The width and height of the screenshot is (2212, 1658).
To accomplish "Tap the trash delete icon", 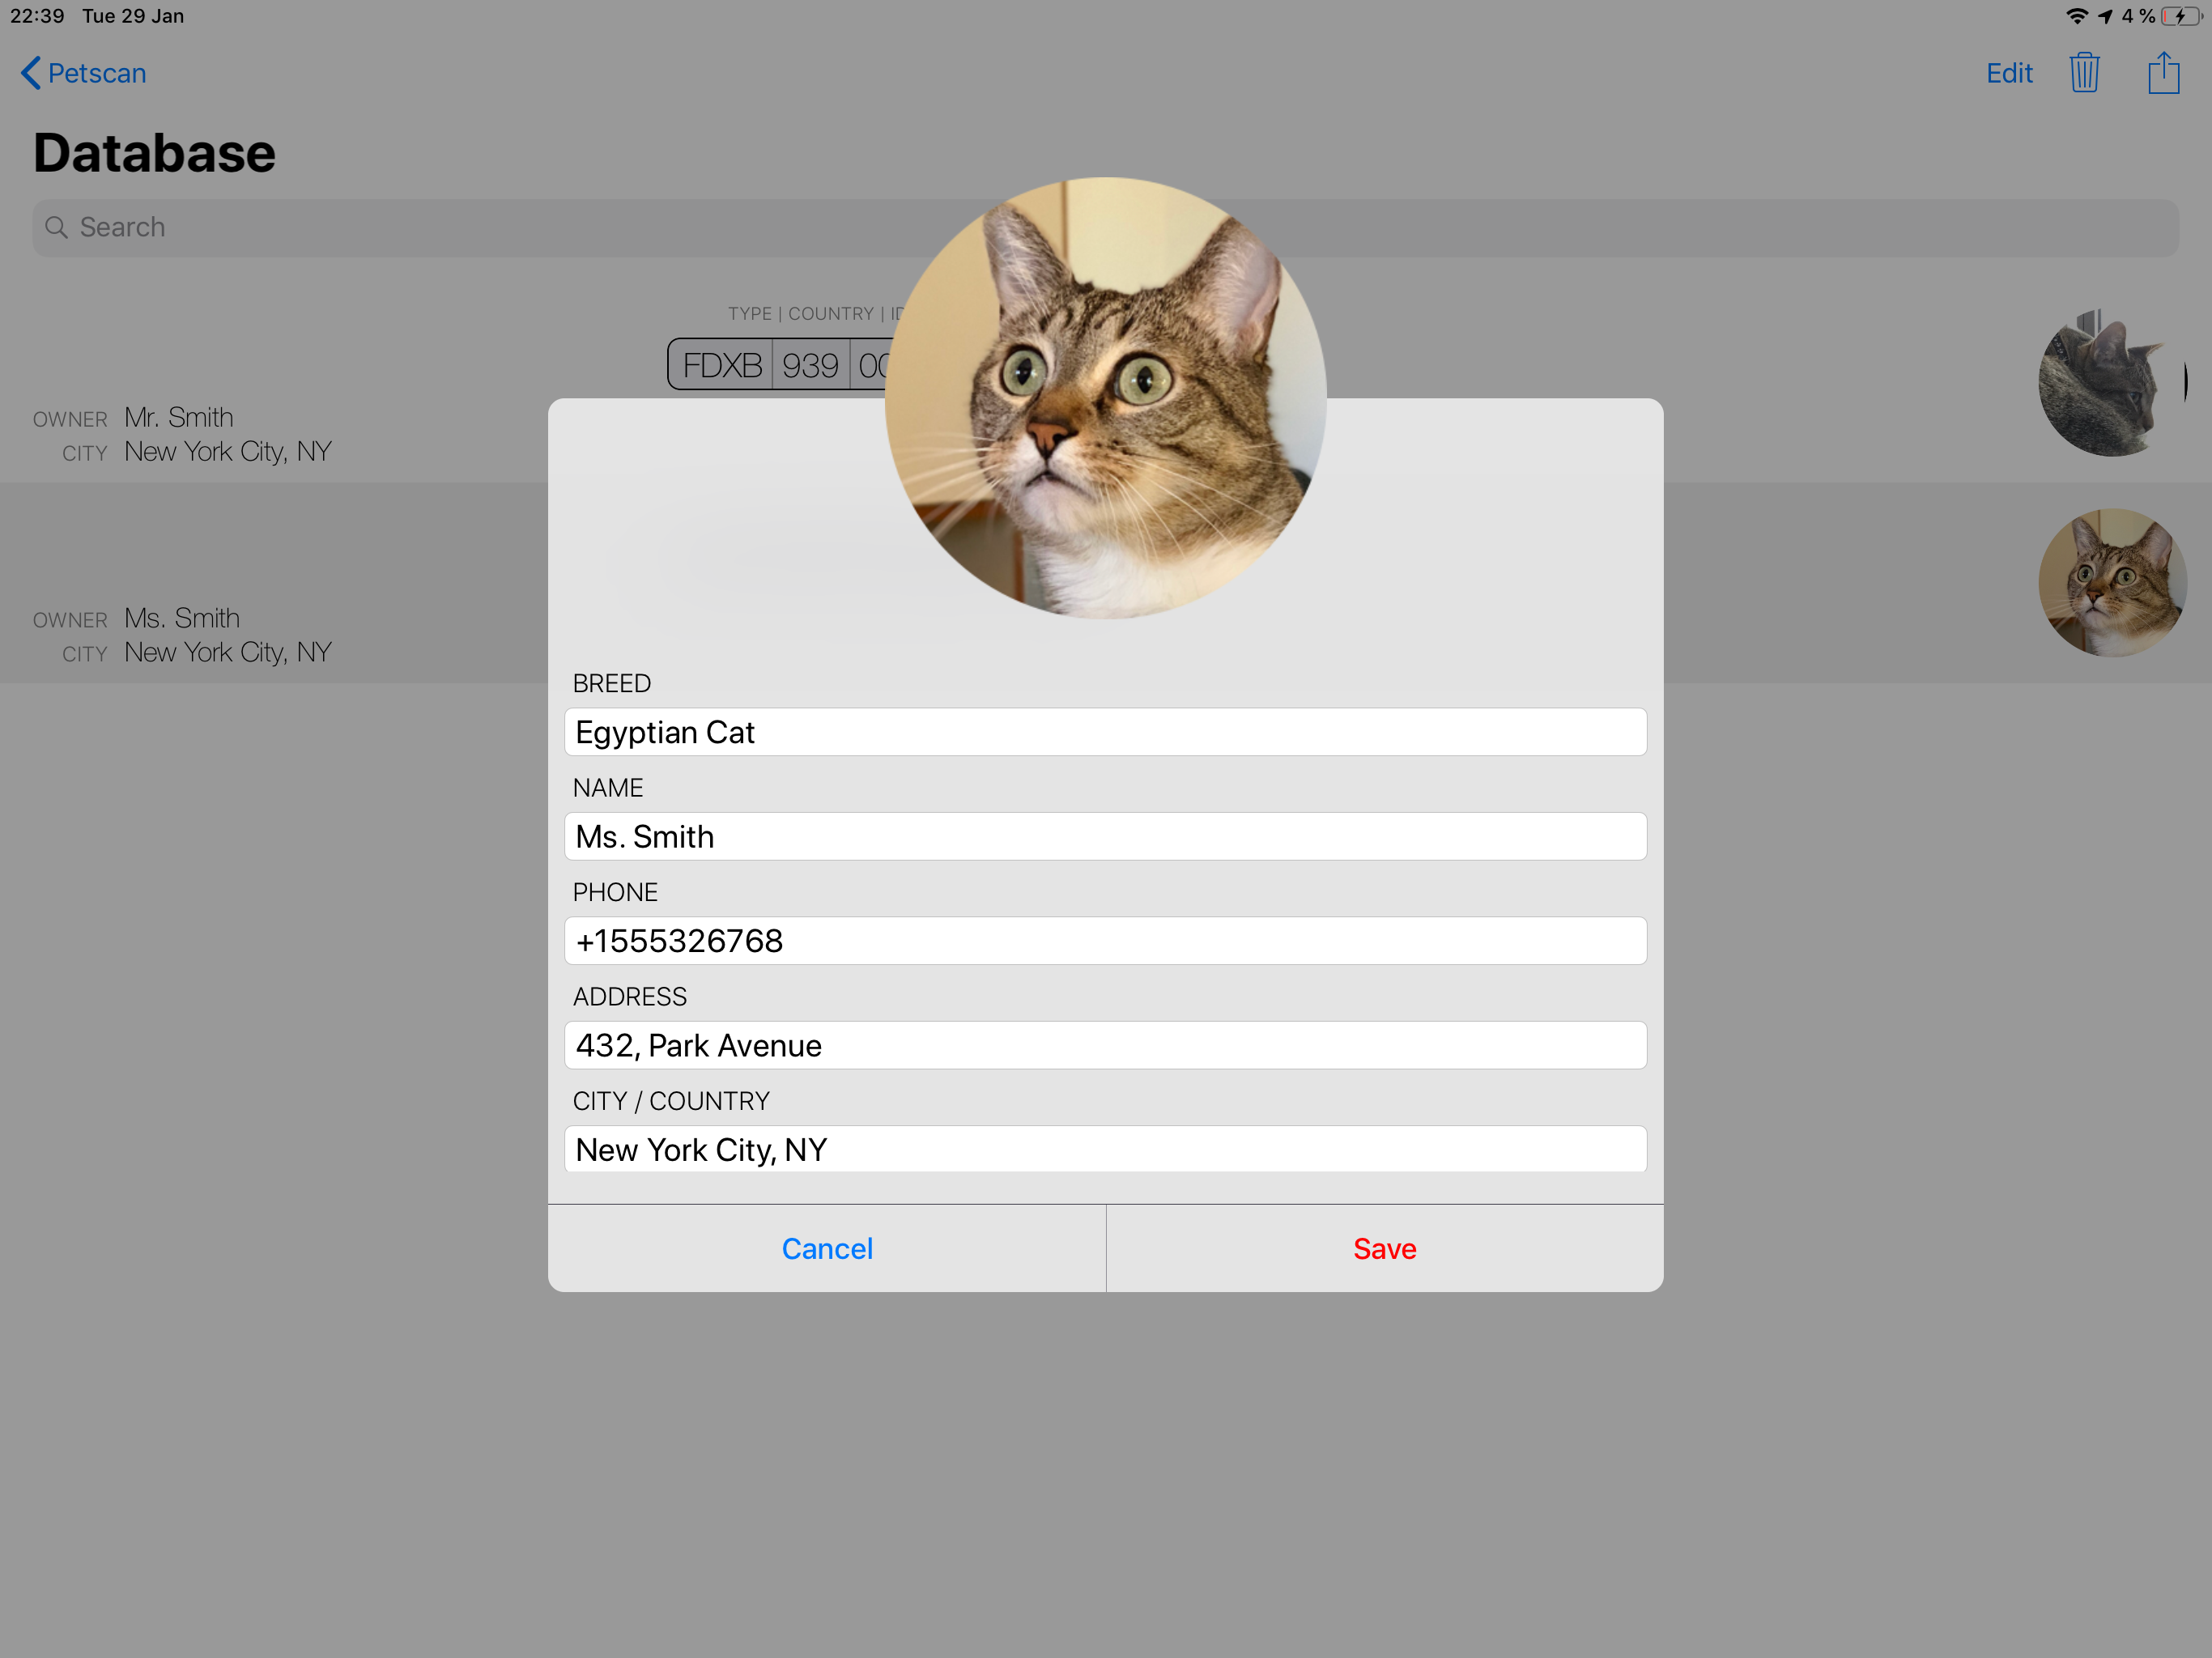I will click(2084, 73).
